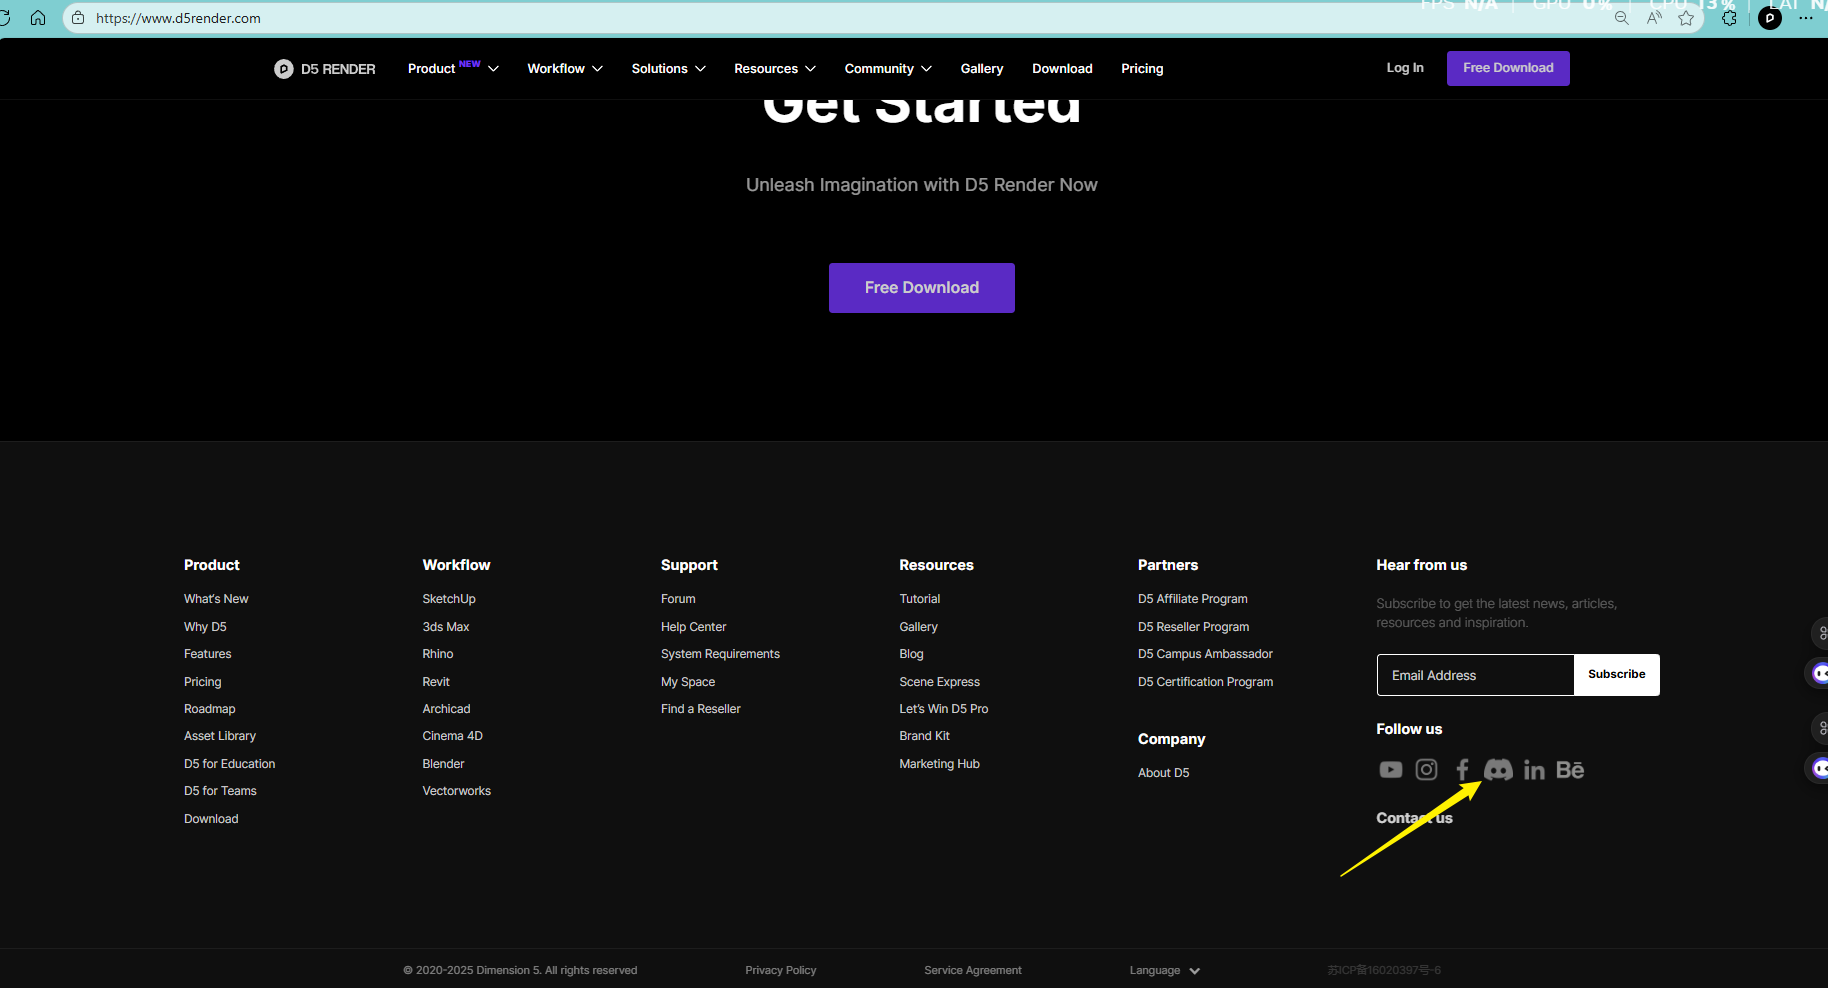
Task: Open the Behance social icon
Action: click(x=1570, y=769)
